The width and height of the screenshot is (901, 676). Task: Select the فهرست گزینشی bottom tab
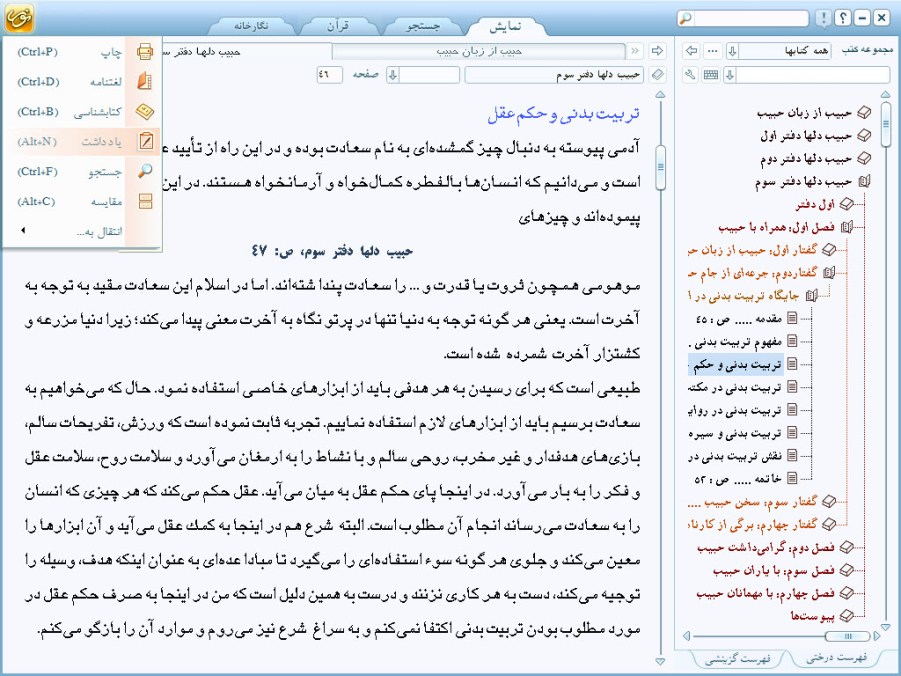click(738, 659)
